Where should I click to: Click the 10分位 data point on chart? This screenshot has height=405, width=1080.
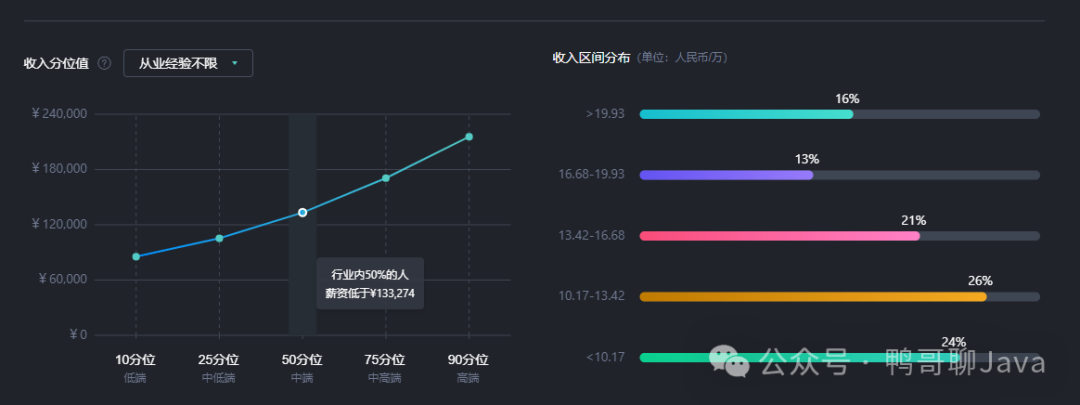(x=136, y=257)
